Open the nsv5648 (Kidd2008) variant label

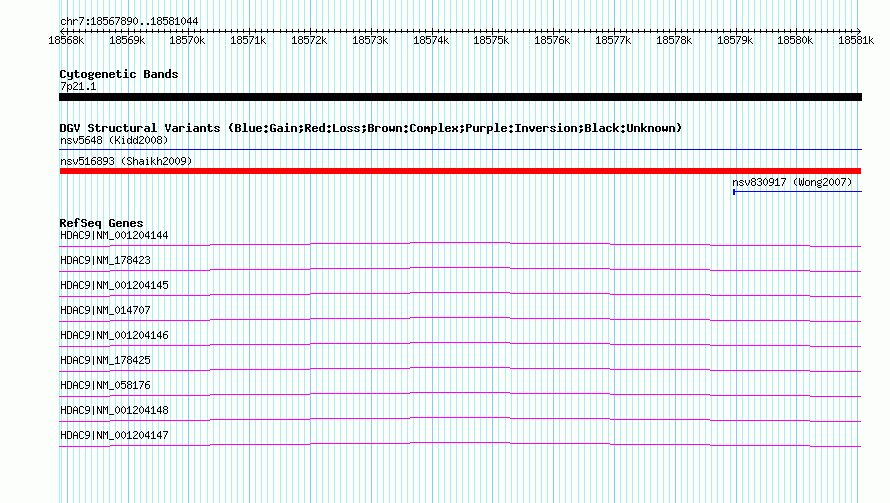coord(114,140)
